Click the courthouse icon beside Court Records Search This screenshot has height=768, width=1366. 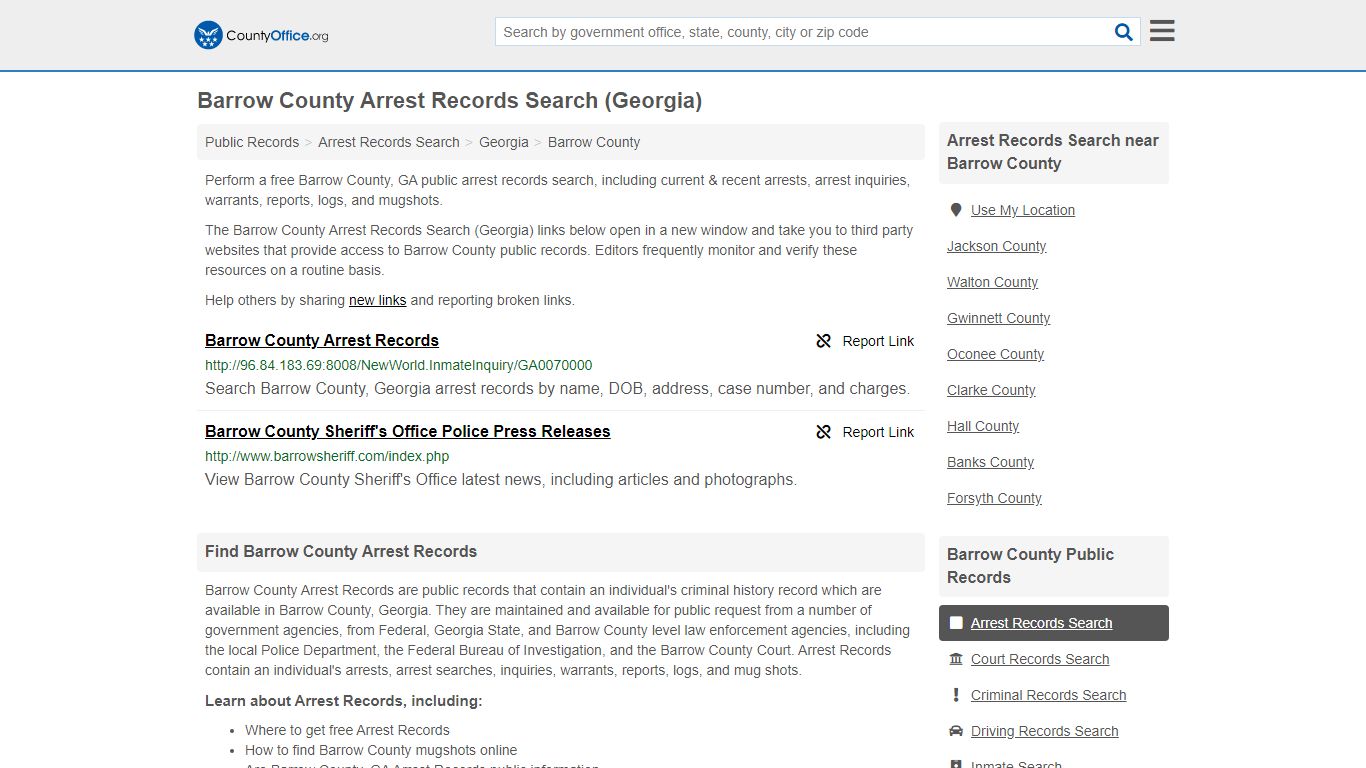tap(956, 659)
